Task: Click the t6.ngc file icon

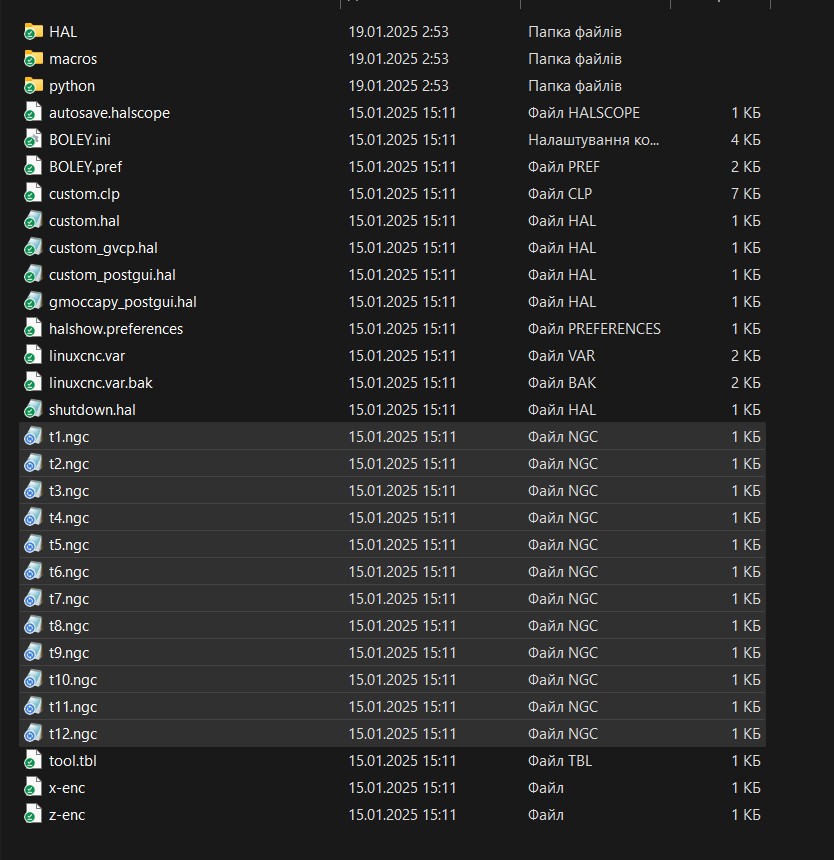Action: click(x=33, y=572)
